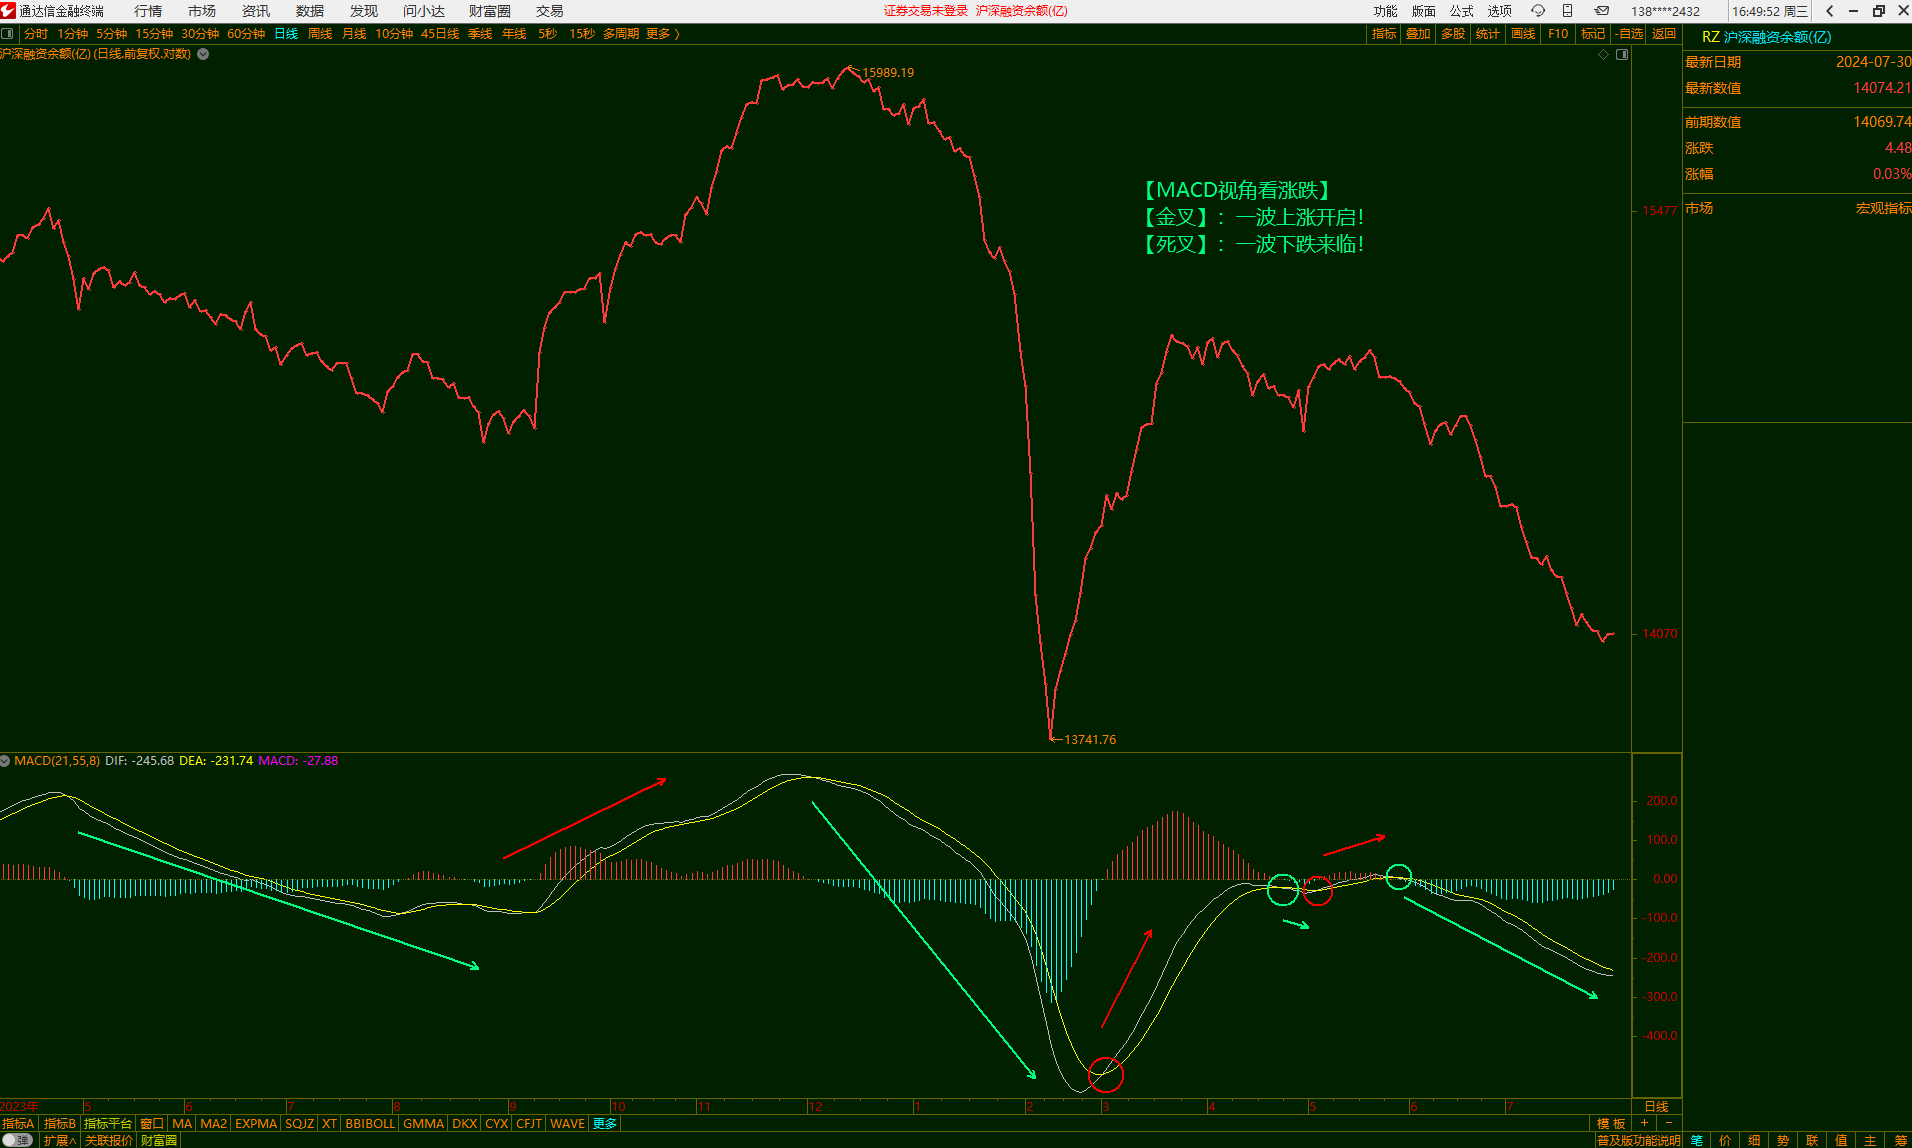Open the 行情 menu

click(148, 11)
